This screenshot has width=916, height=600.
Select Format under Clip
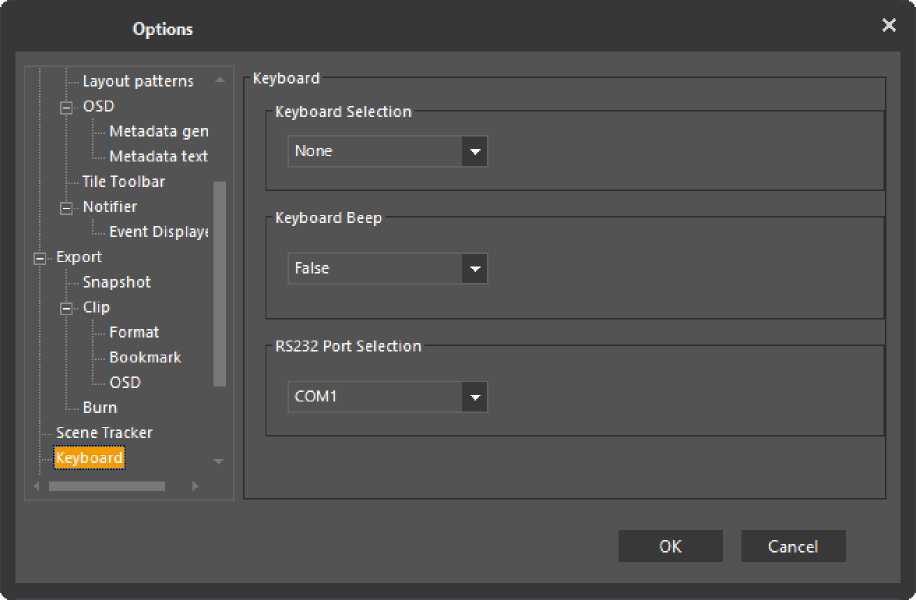(134, 333)
